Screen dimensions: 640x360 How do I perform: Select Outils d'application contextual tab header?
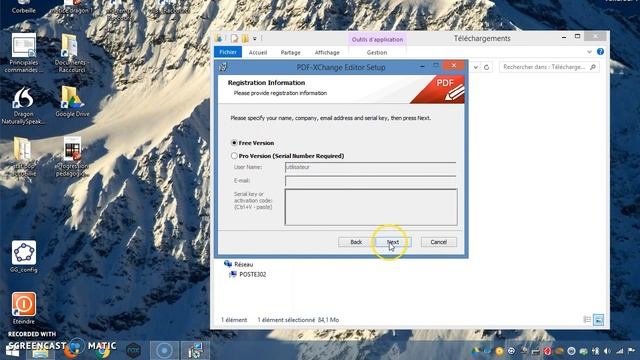(x=377, y=40)
